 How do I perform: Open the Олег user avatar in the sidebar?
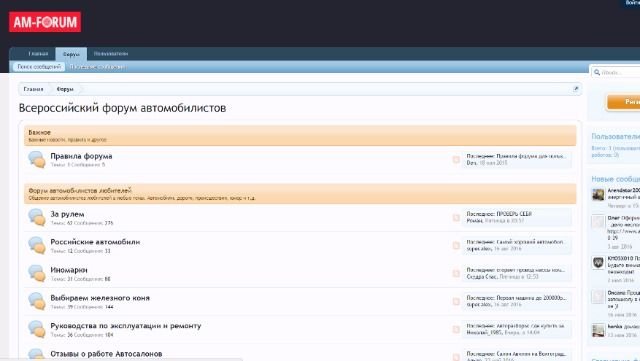coord(598,221)
